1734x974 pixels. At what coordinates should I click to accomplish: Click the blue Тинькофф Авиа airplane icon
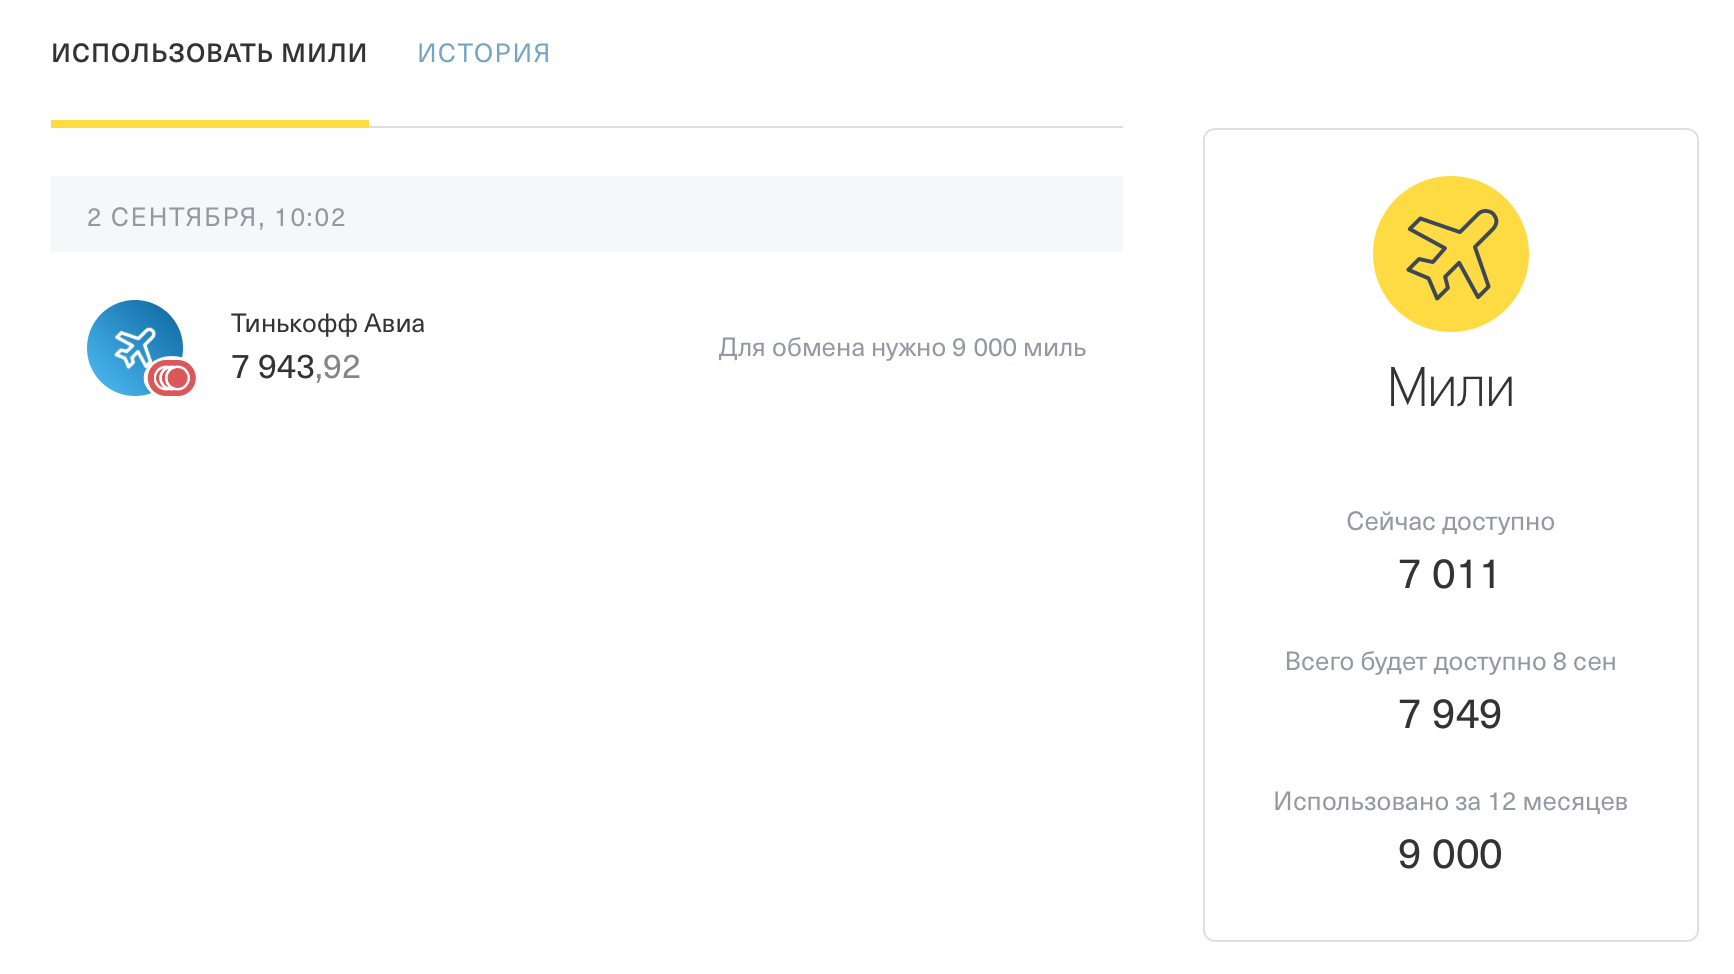click(x=135, y=348)
